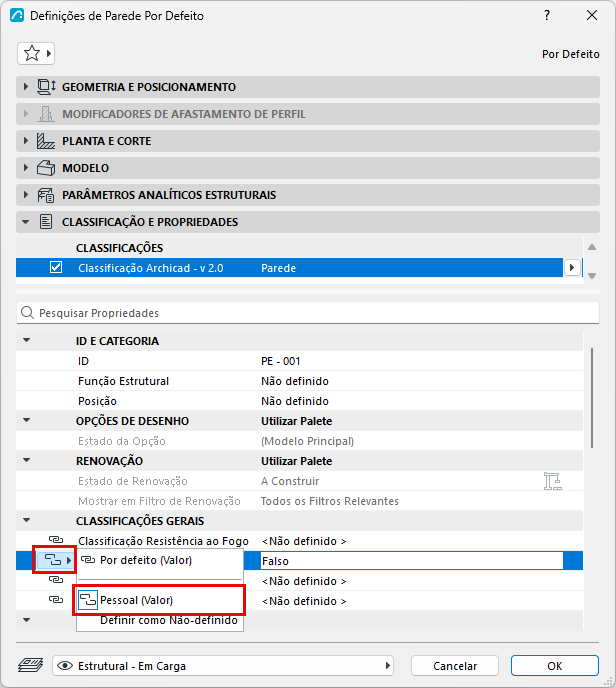Click the Cancelar button
Image resolution: width=616 pixels, height=688 pixels.
coord(455,666)
